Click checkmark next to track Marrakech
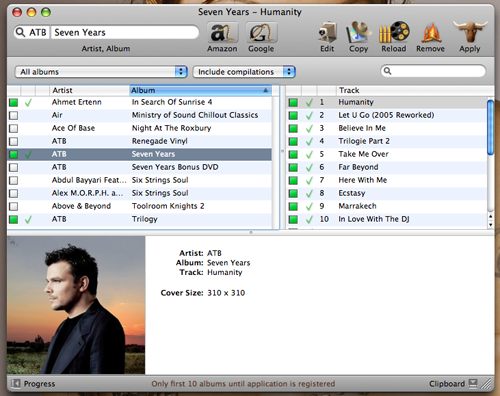The image size is (500, 396). click(309, 206)
